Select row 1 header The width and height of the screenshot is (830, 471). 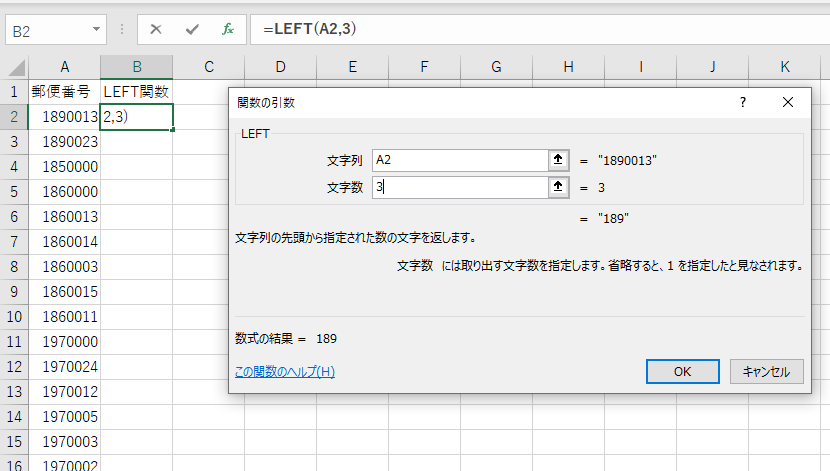click(14, 92)
